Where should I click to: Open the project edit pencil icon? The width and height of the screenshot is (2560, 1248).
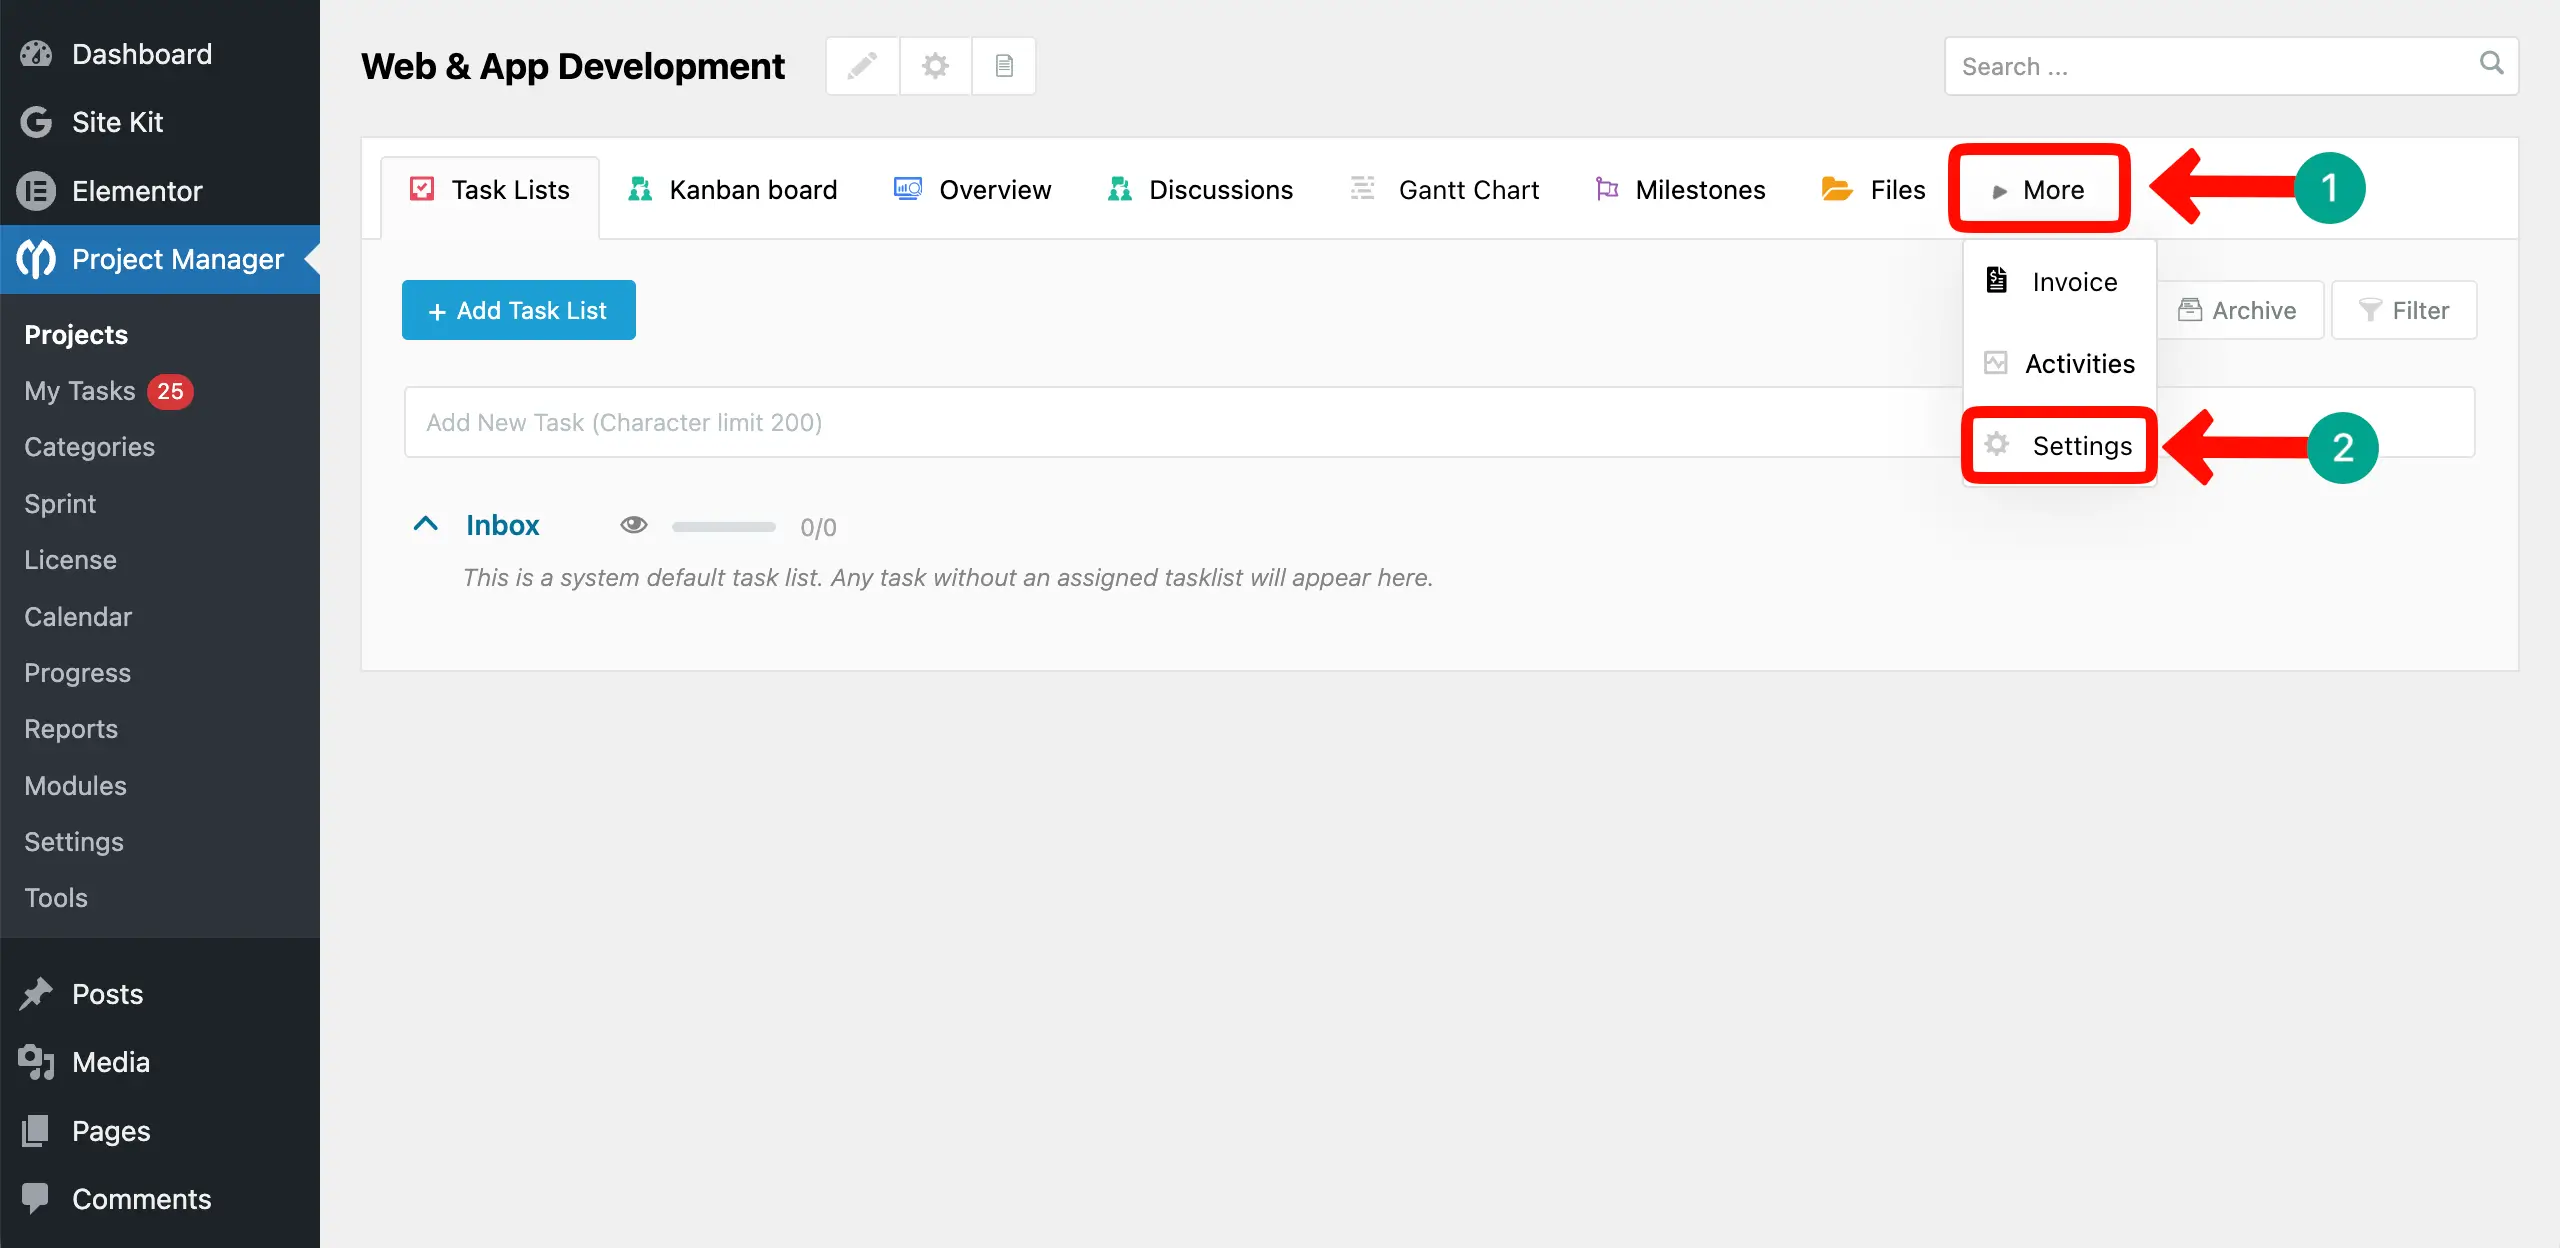[x=861, y=65]
